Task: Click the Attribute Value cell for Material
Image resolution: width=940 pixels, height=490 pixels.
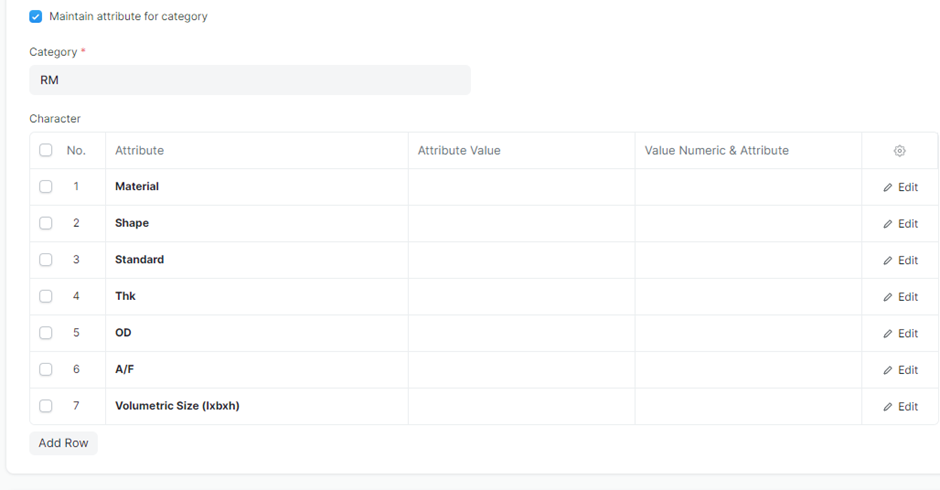Action: click(x=521, y=187)
